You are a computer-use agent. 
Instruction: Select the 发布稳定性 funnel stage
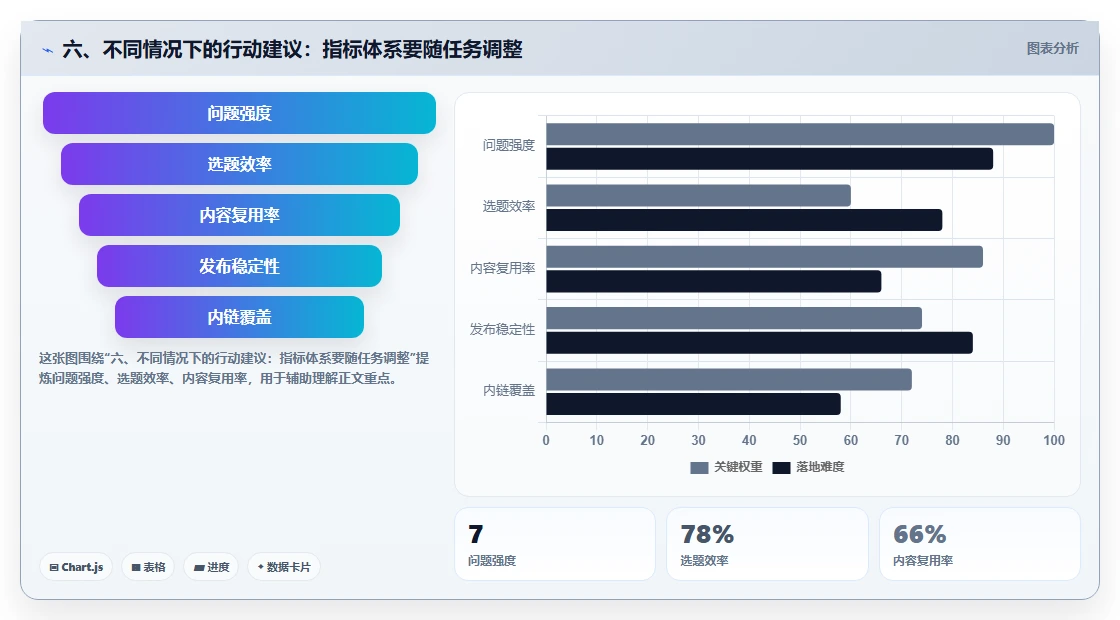tap(239, 266)
